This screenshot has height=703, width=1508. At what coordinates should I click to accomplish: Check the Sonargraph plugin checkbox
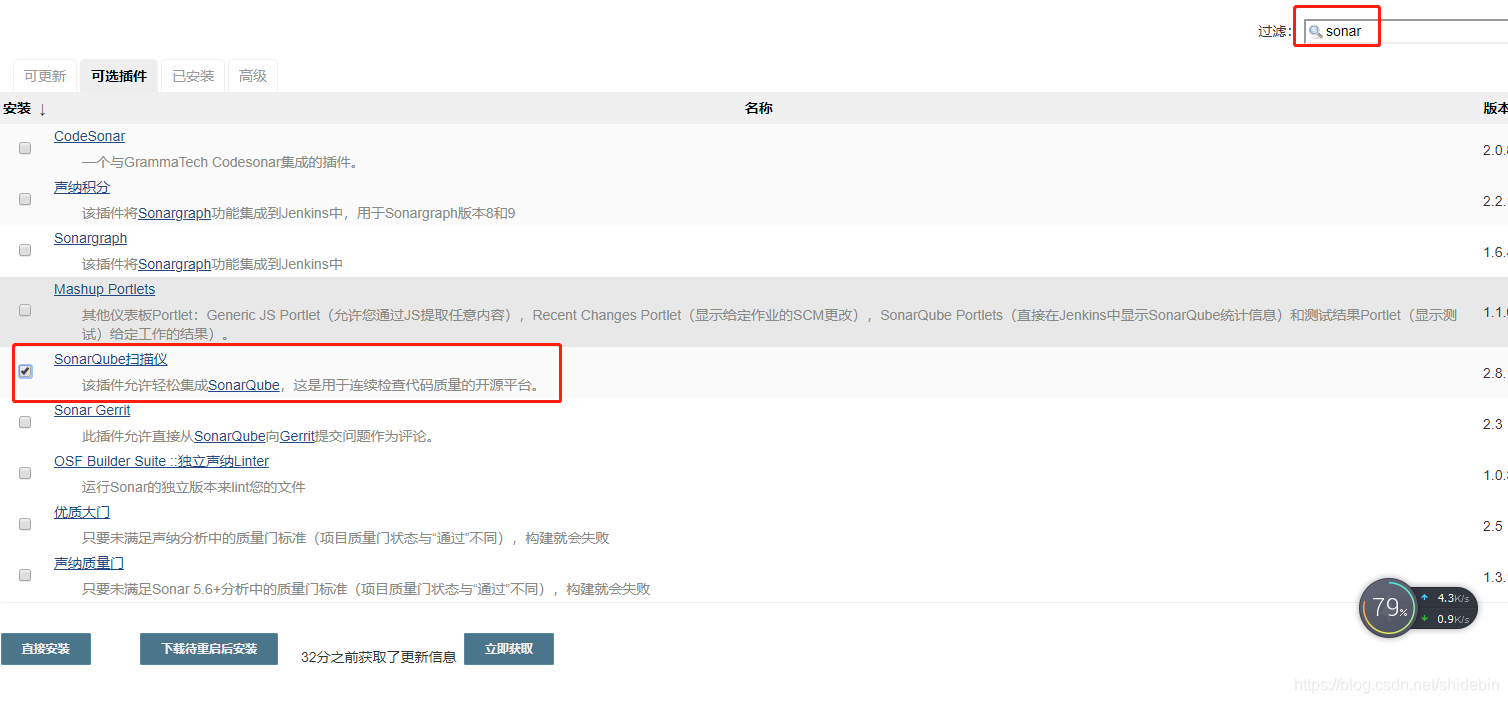point(25,250)
